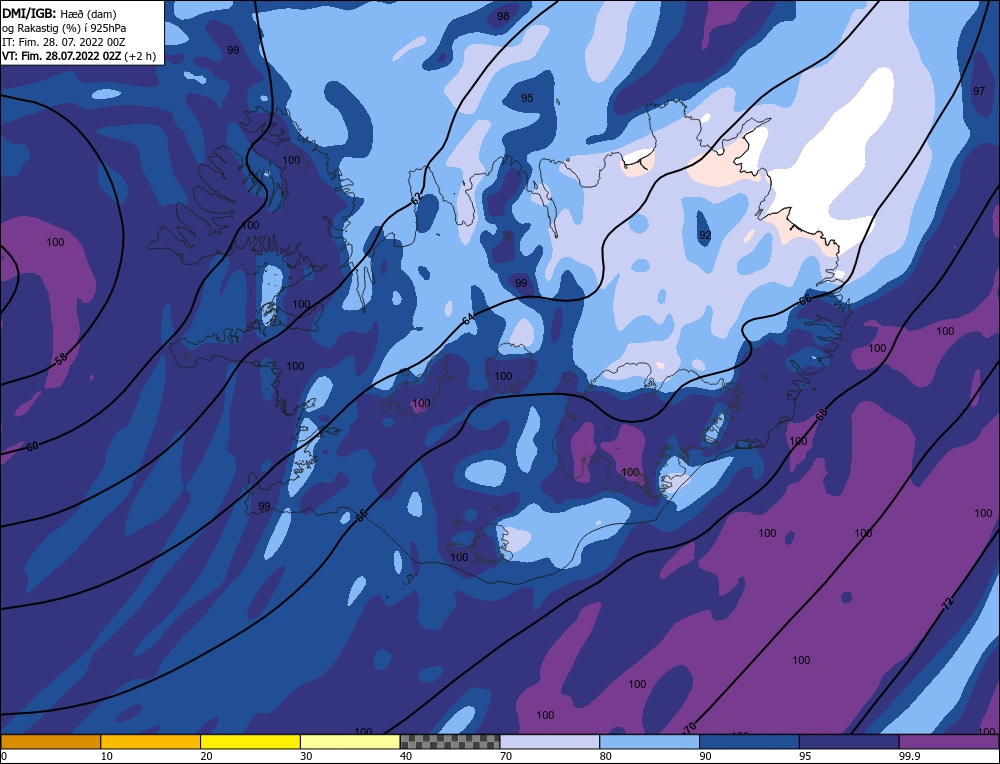1000x764 pixels.
Task: Click the '72' contour line label
Action: (948, 603)
